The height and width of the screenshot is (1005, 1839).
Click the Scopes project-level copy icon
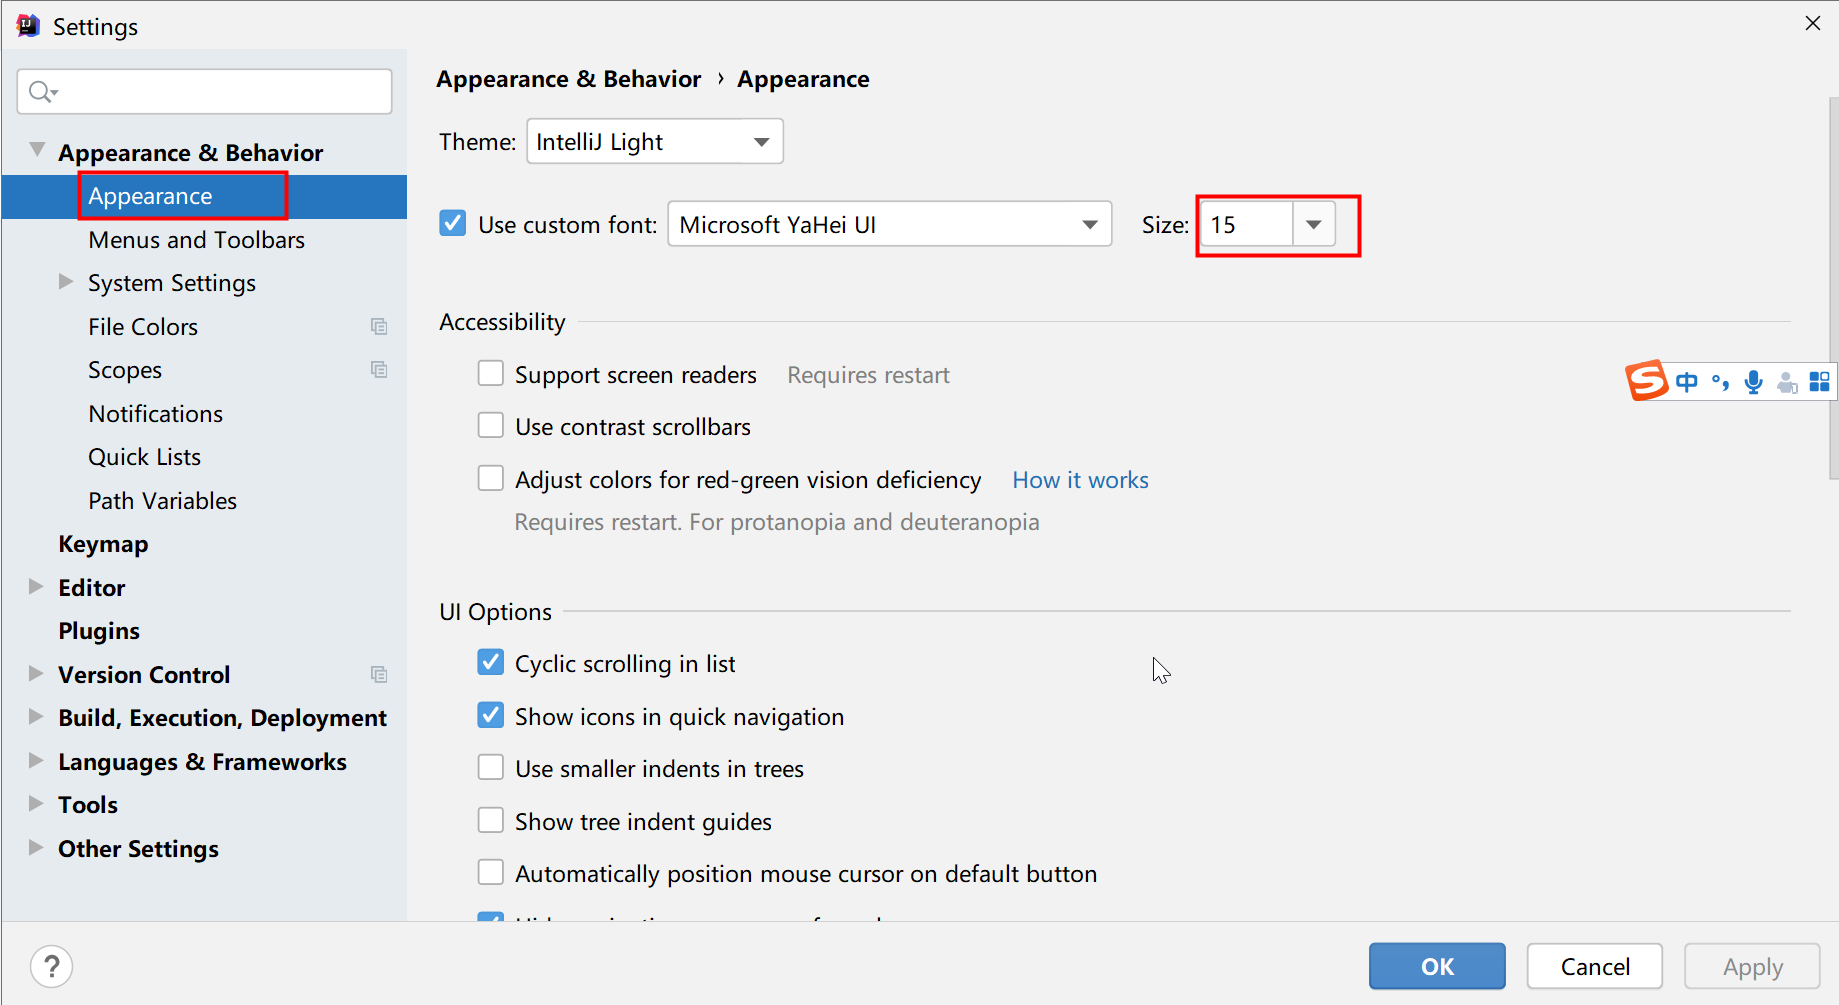(379, 370)
